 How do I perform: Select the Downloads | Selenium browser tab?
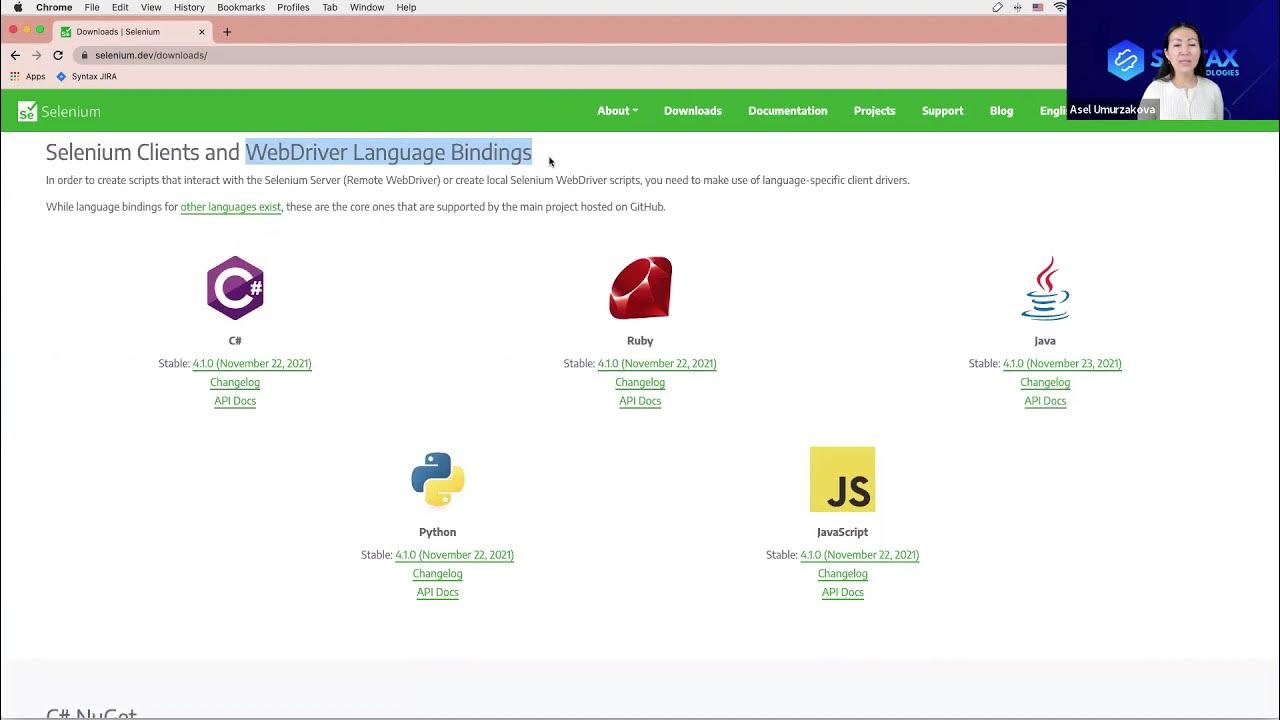pyautogui.click(x=132, y=32)
